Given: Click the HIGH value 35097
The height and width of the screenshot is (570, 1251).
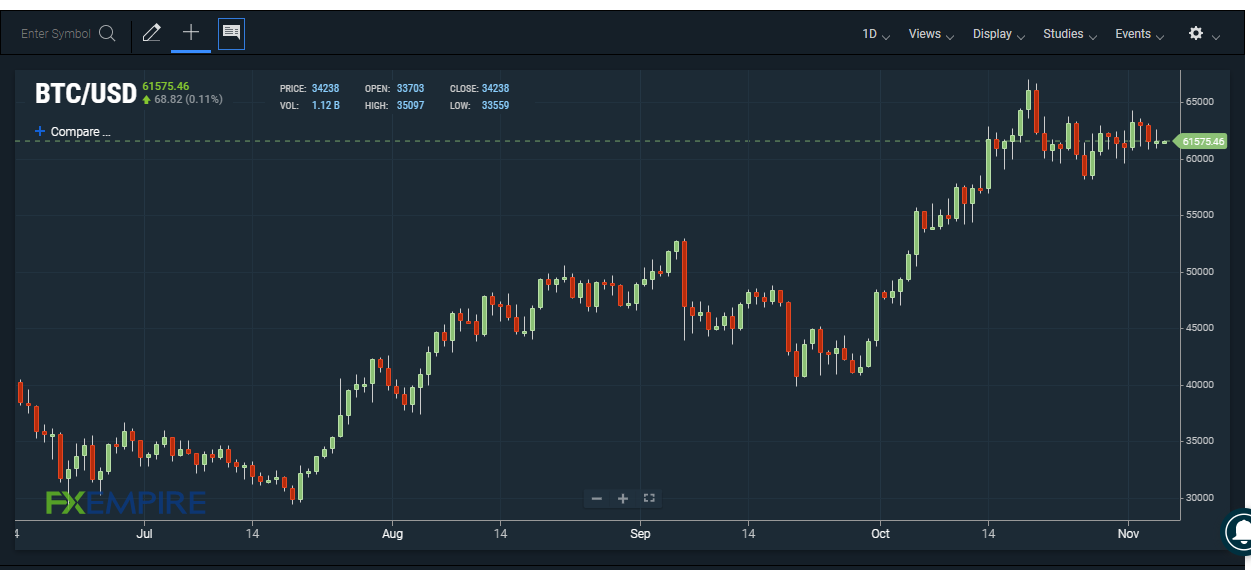Looking at the screenshot, I should click(410, 105).
